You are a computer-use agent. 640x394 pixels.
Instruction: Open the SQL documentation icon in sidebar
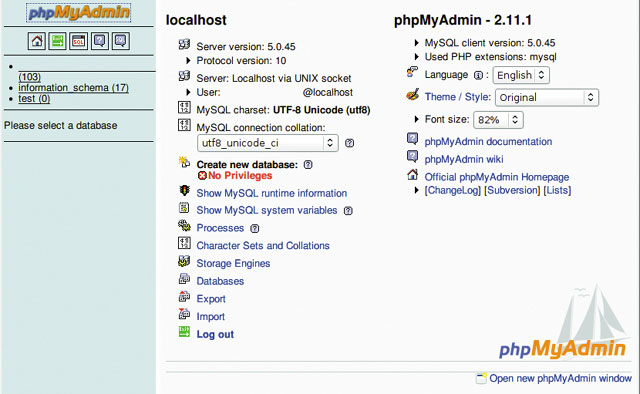[x=121, y=41]
